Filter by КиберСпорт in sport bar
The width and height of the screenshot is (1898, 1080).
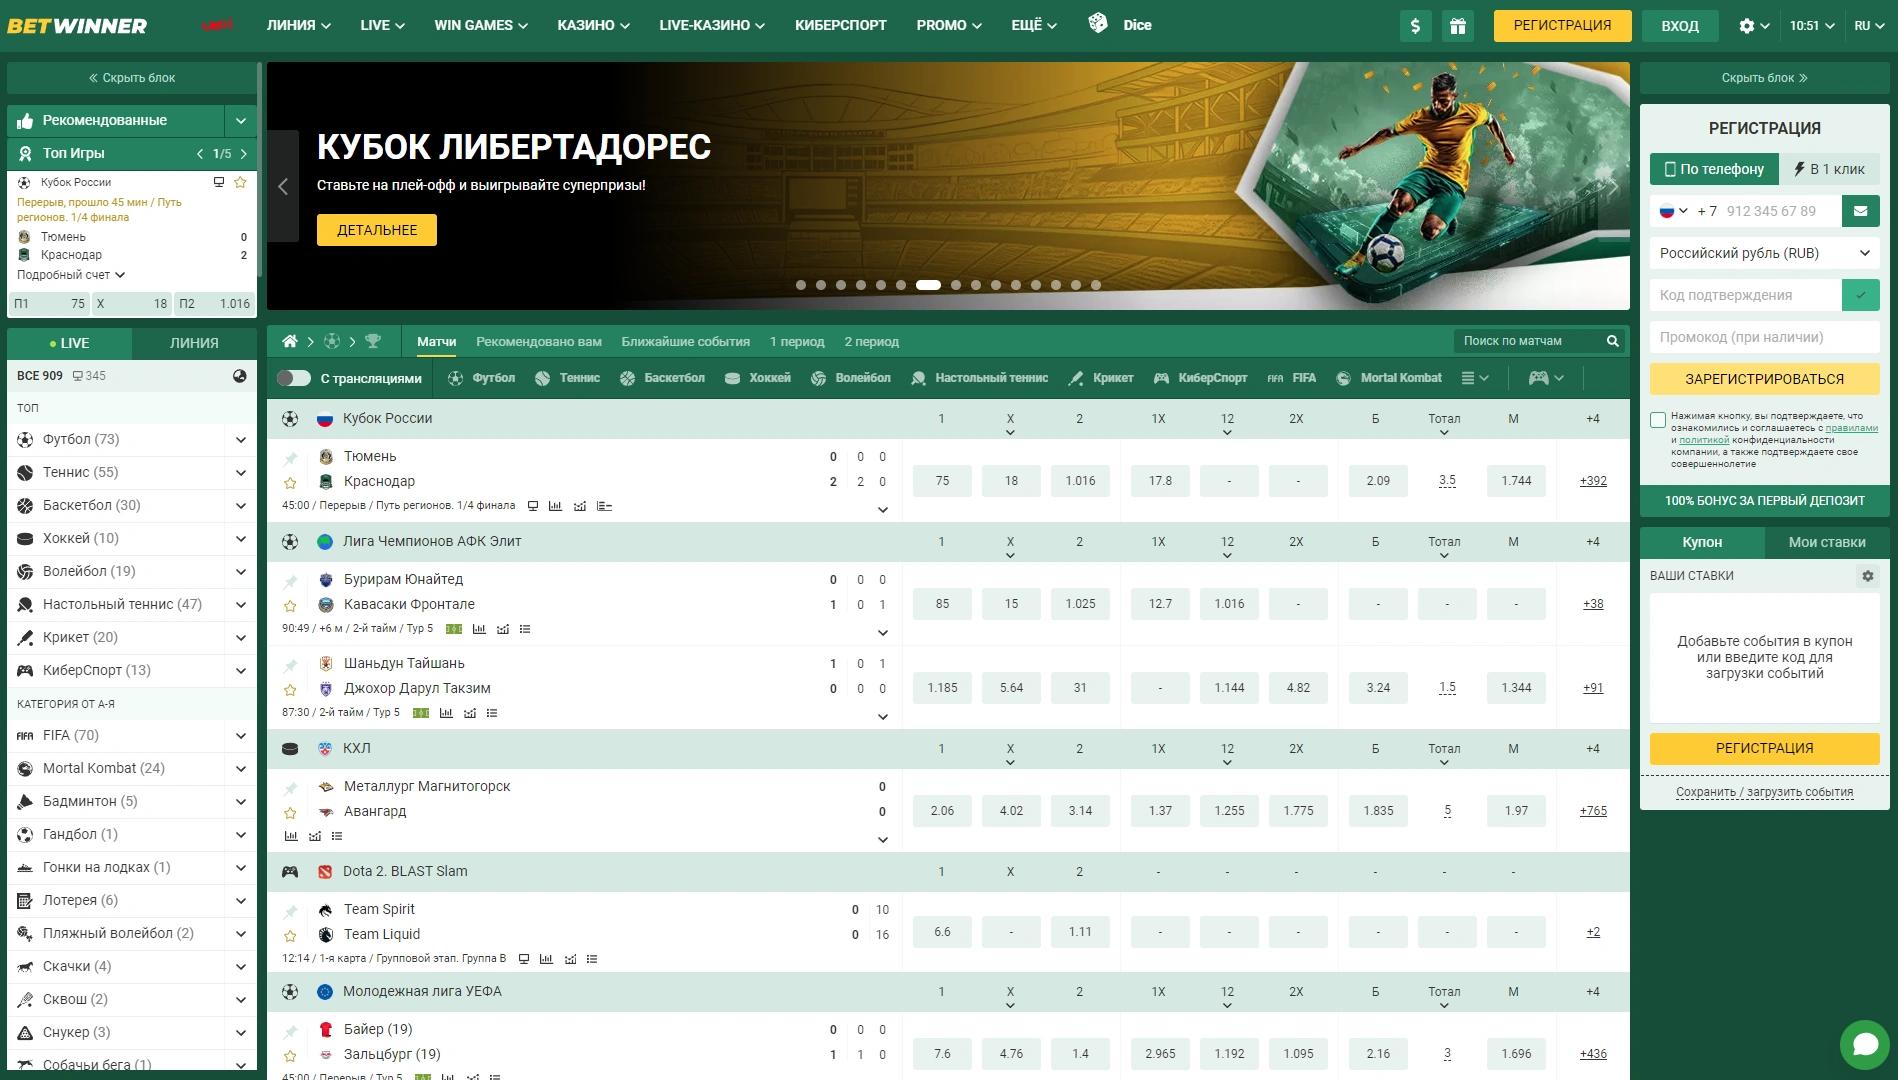pos(1200,378)
